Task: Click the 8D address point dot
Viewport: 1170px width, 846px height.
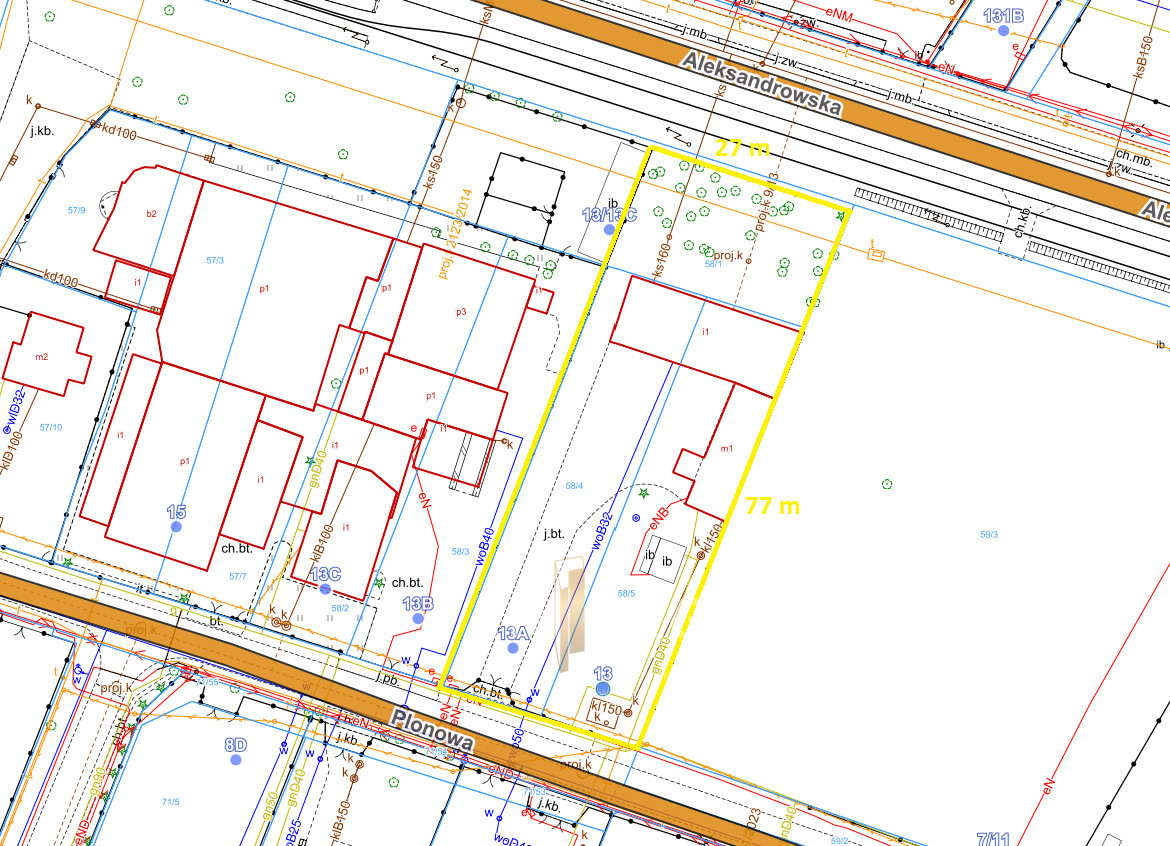Action: (x=235, y=760)
